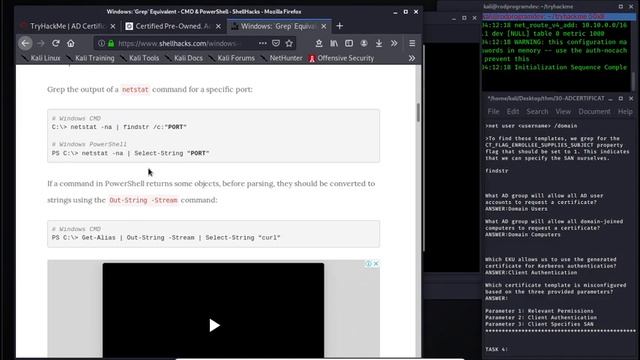Screen dimensions: 640x360
Task: Open Document menu in text editor
Action: click(x=594, y=111)
